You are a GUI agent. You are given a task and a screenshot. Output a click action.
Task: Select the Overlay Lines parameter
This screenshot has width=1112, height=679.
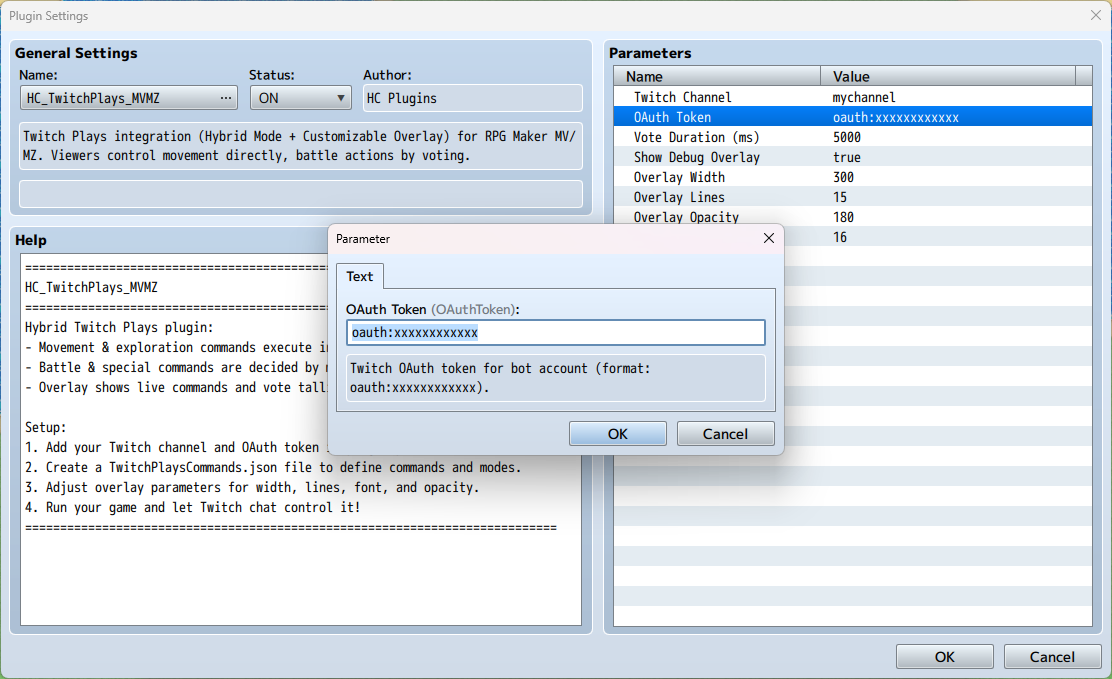coord(852,197)
